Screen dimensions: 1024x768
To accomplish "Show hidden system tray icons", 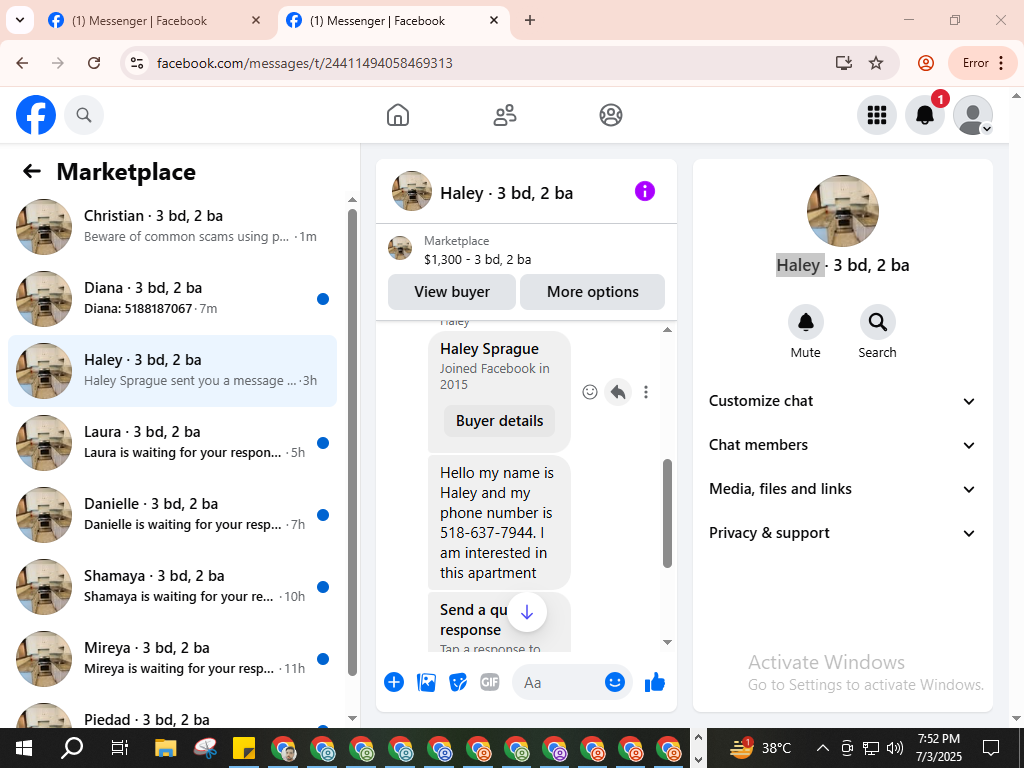I will click(x=823, y=748).
